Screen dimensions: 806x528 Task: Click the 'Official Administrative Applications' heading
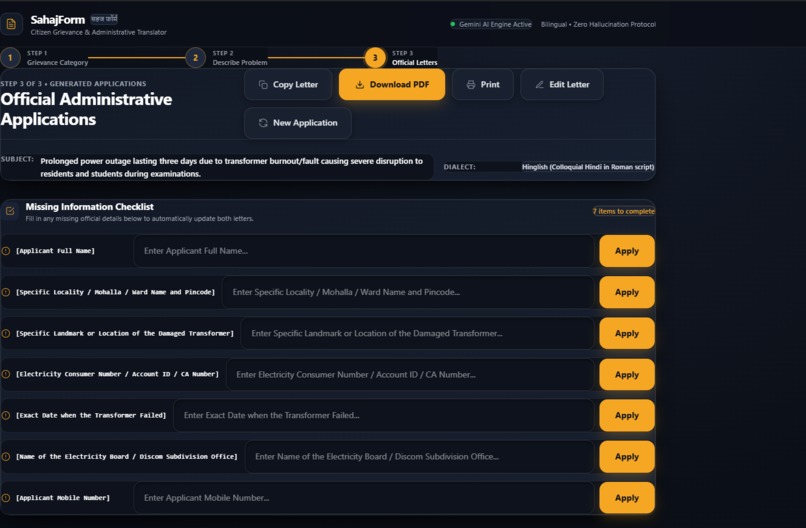(86, 109)
